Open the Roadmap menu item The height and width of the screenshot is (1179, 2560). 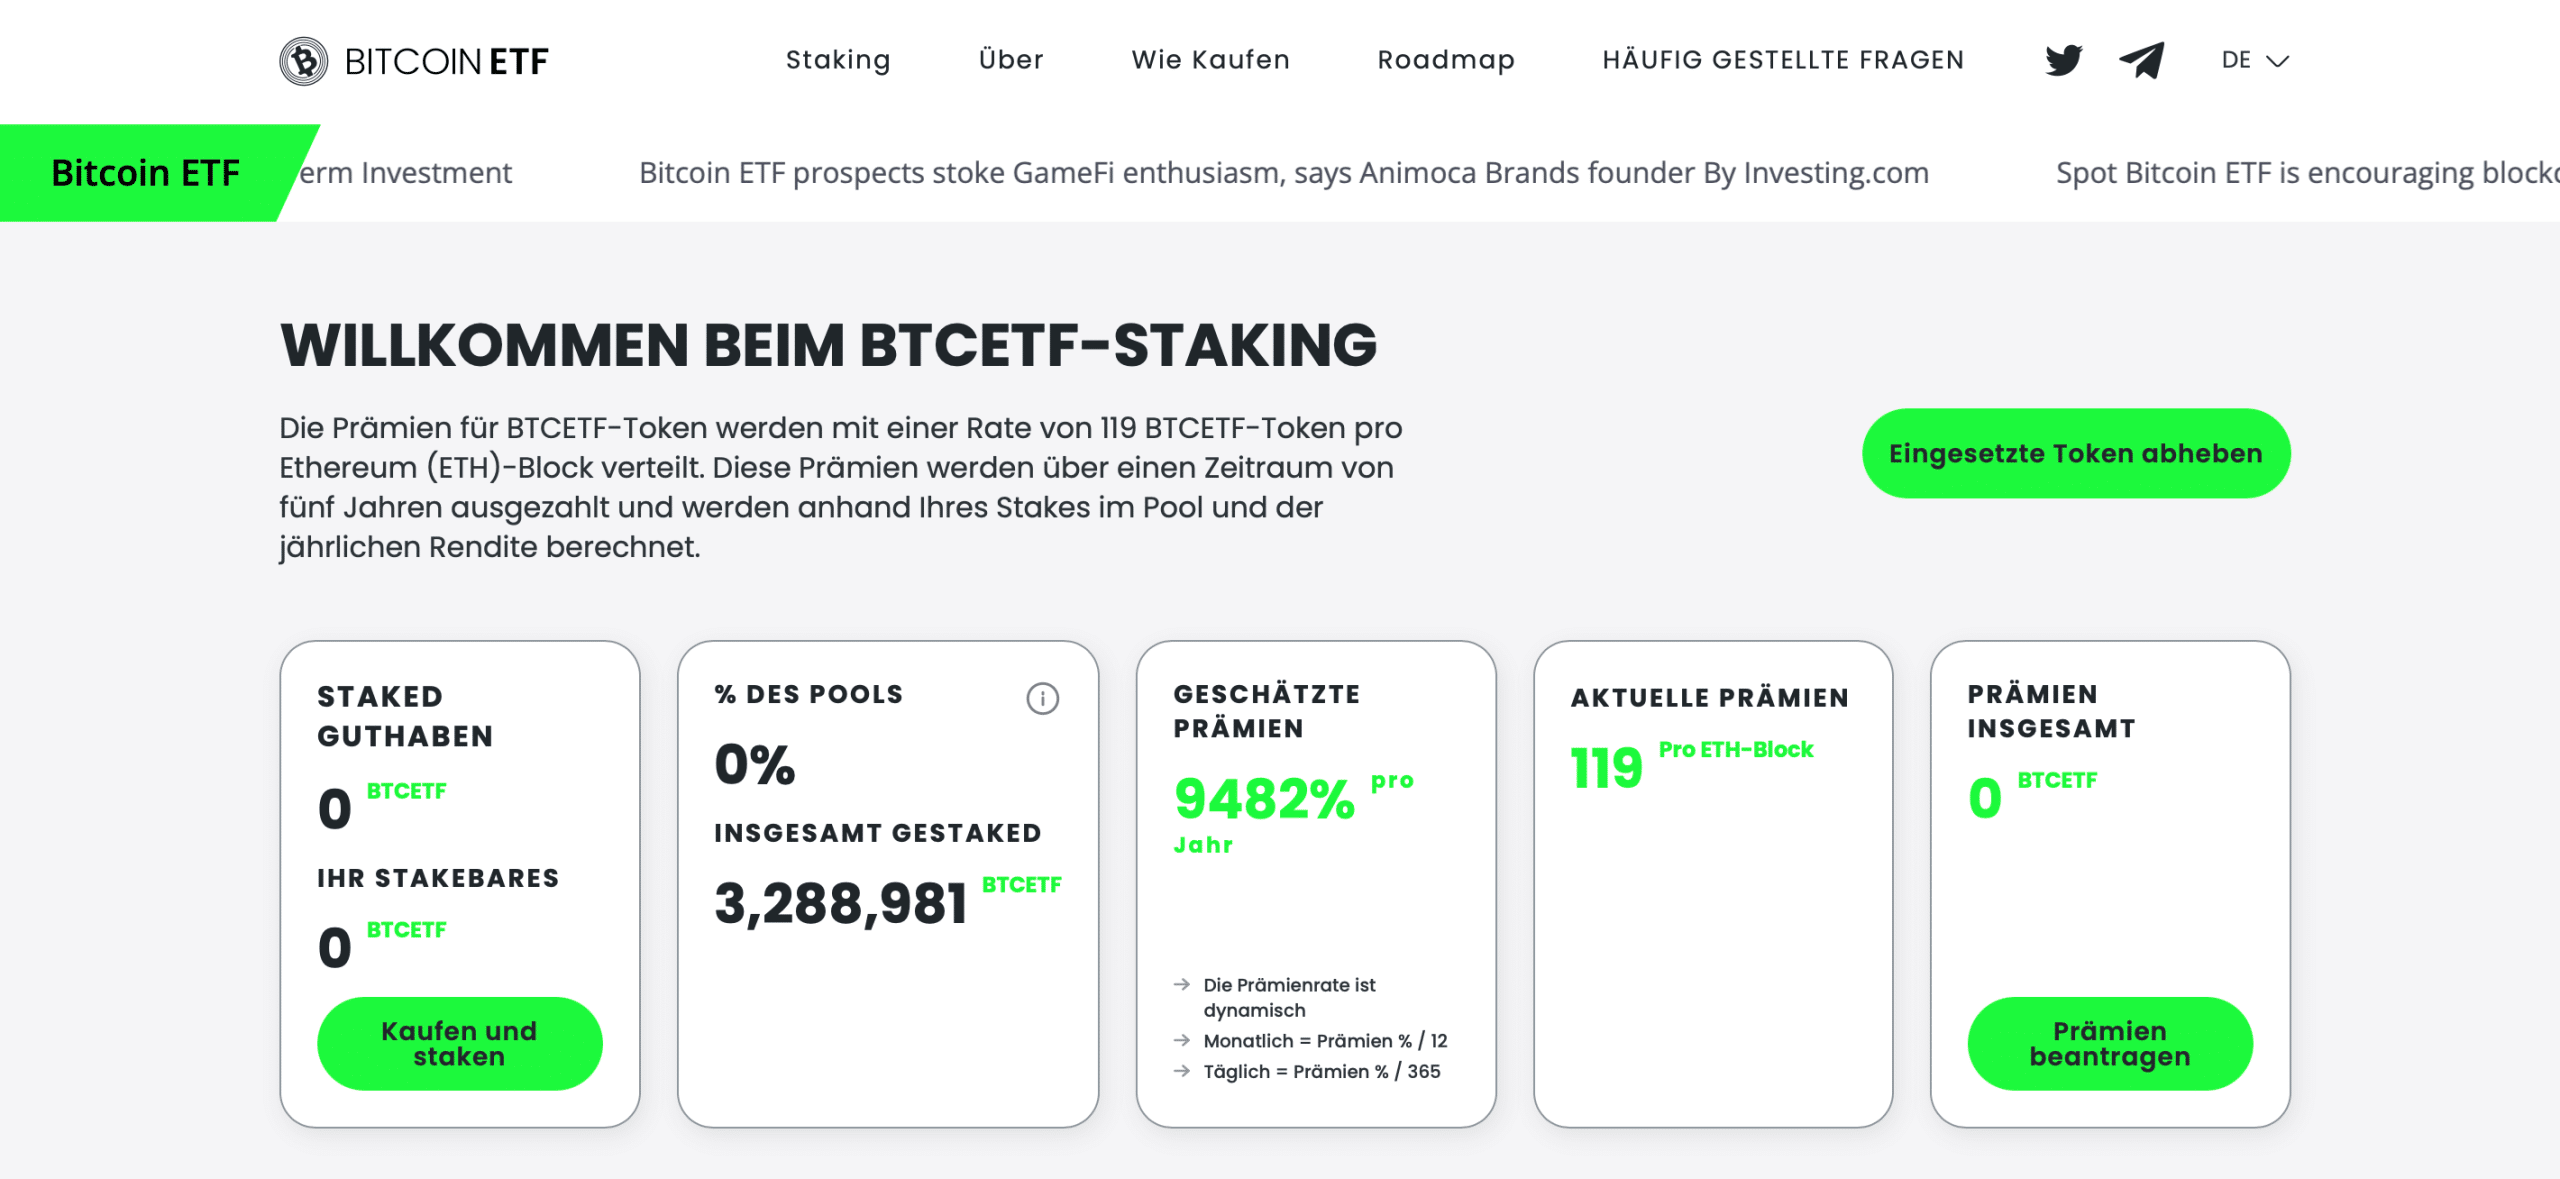tap(1445, 60)
